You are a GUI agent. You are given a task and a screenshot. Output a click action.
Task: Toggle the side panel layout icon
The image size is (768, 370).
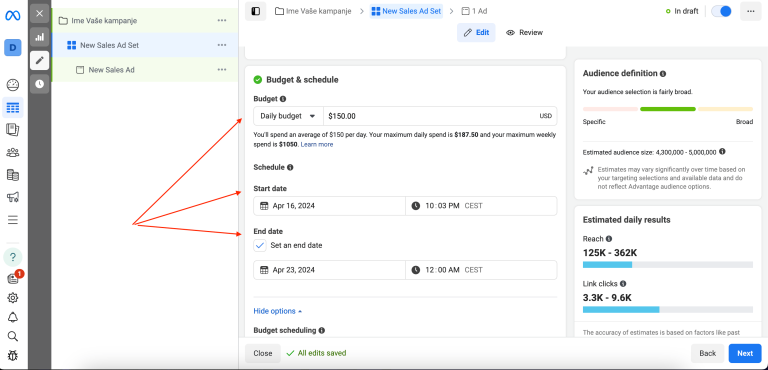pos(256,11)
